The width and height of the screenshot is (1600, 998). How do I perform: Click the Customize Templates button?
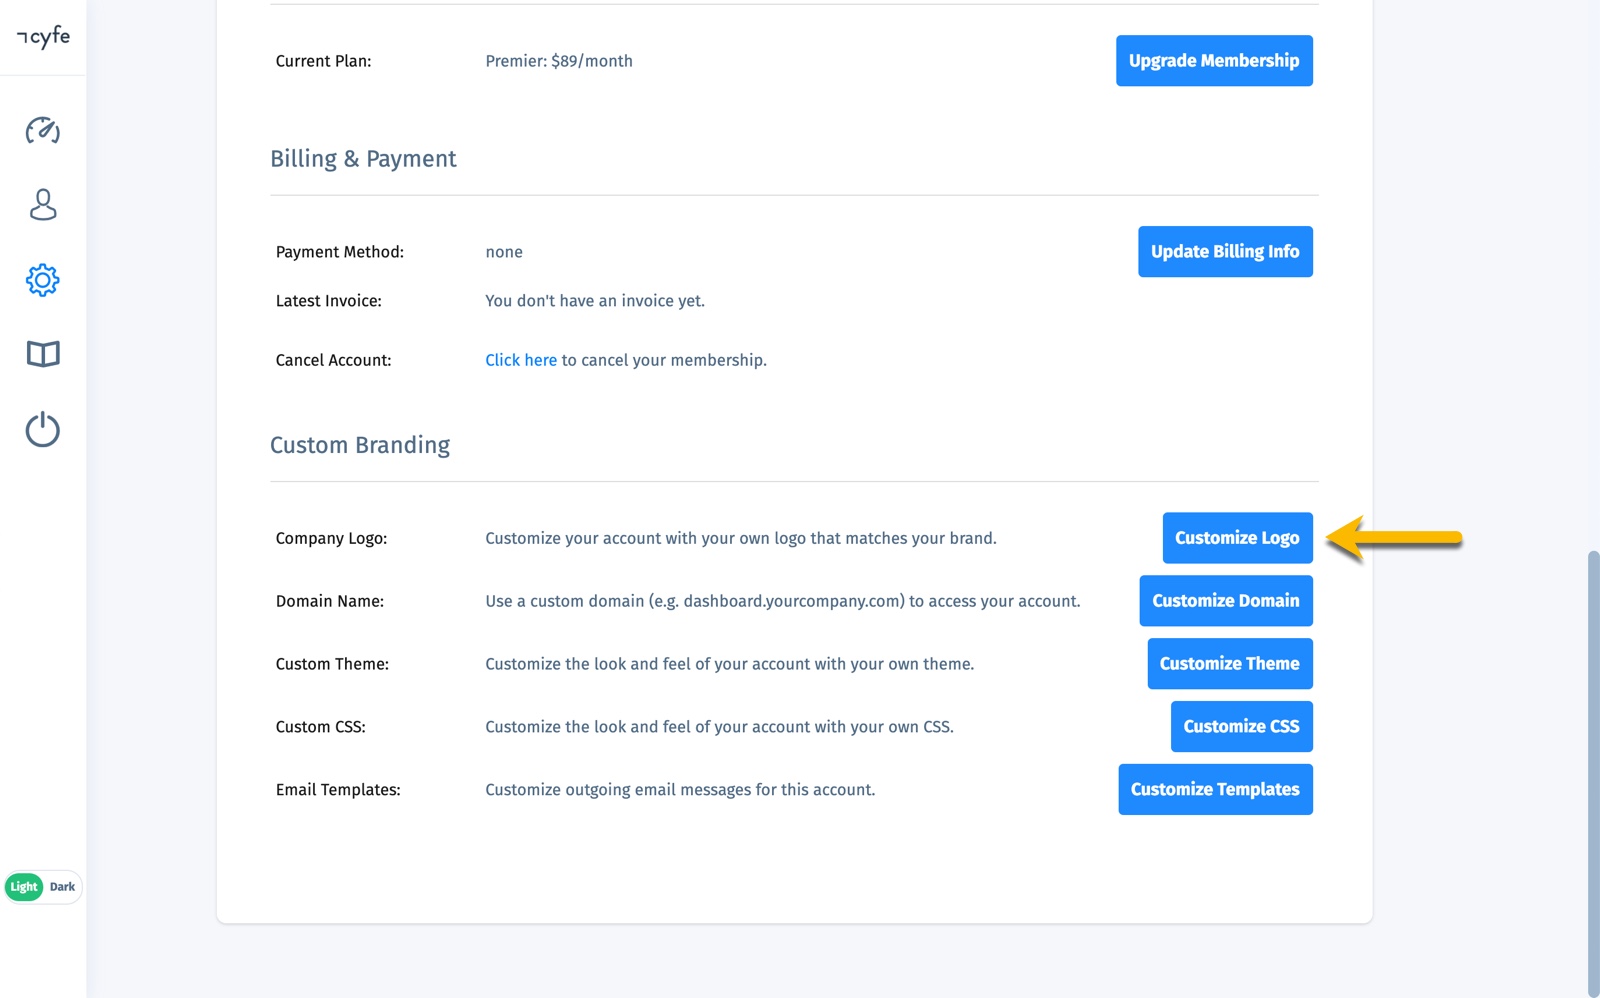click(x=1215, y=789)
